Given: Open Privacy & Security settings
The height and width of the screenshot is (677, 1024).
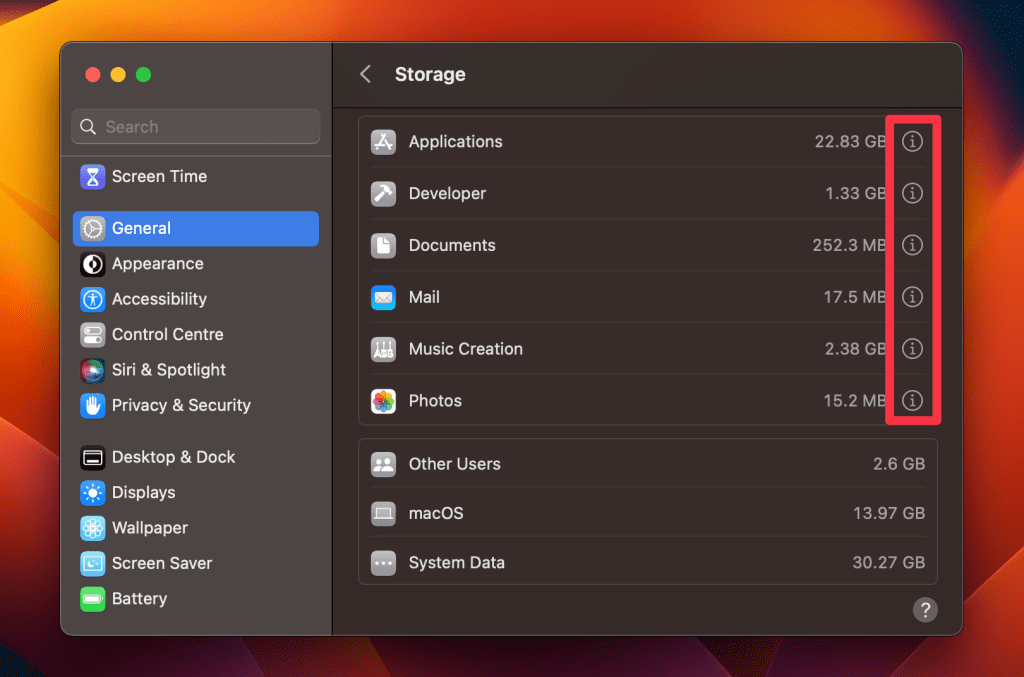Looking at the screenshot, I should click(x=180, y=405).
